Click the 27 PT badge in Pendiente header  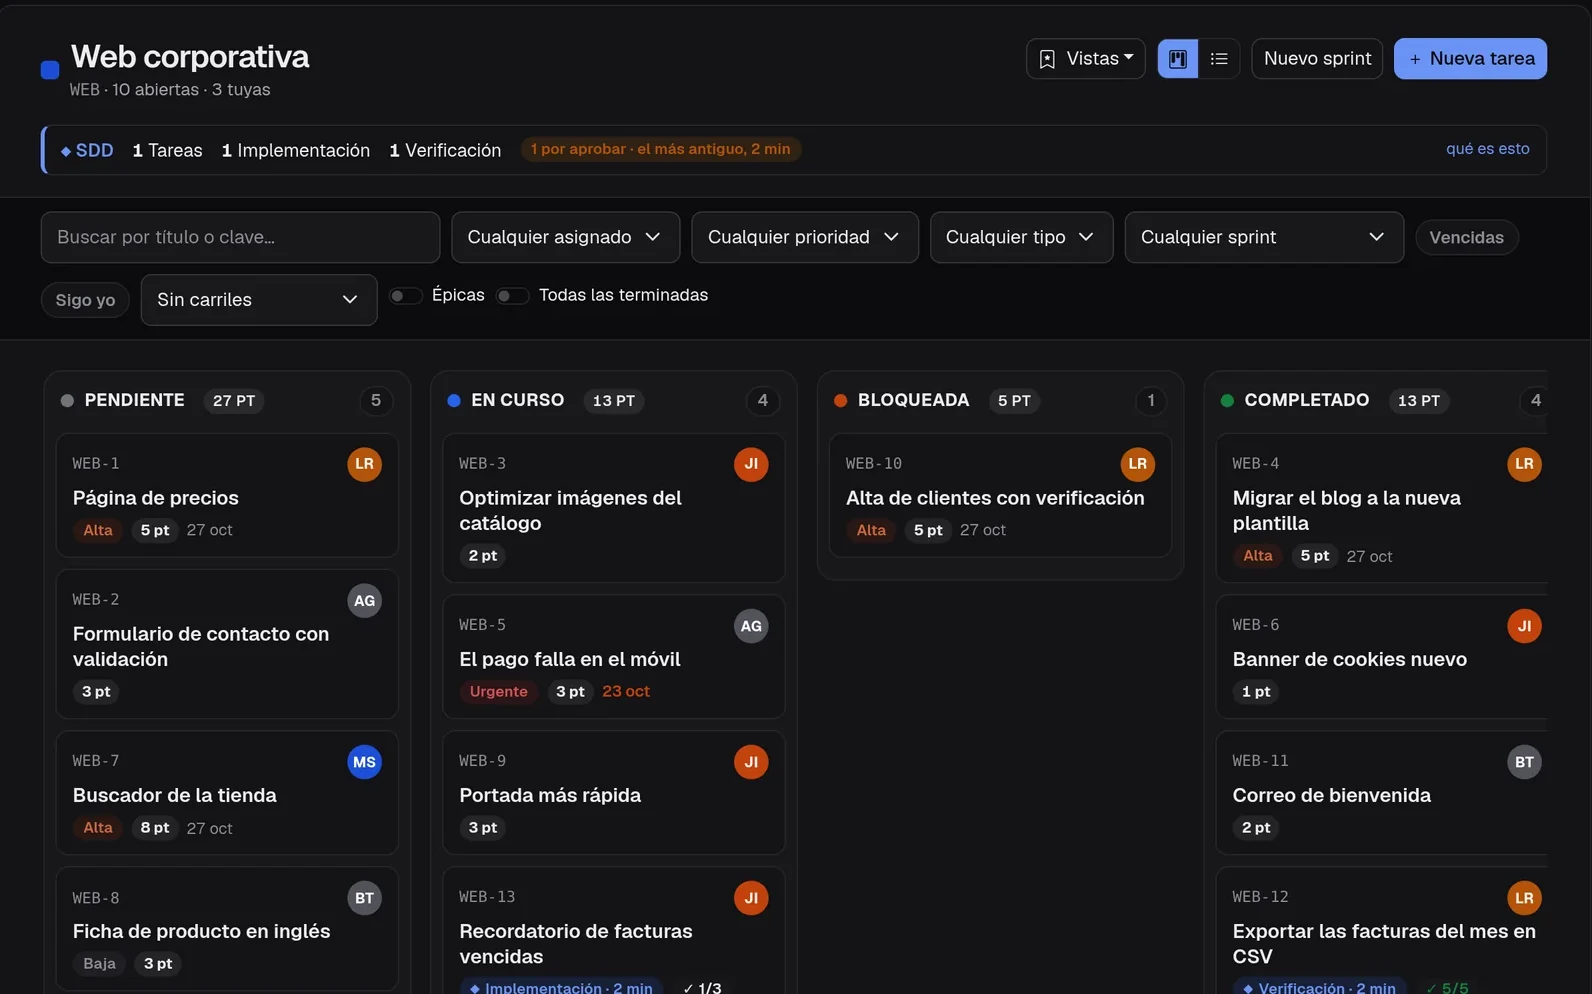click(x=234, y=401)
